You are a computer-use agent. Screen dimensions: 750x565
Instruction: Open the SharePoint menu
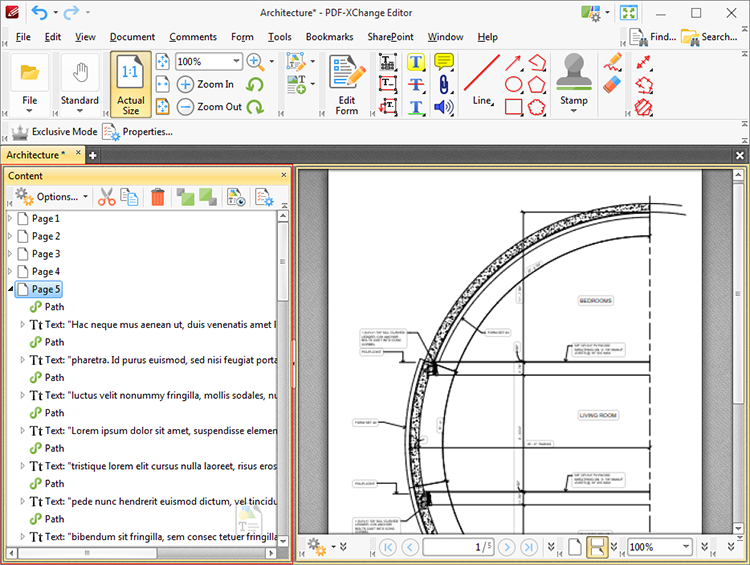point(390,37)
